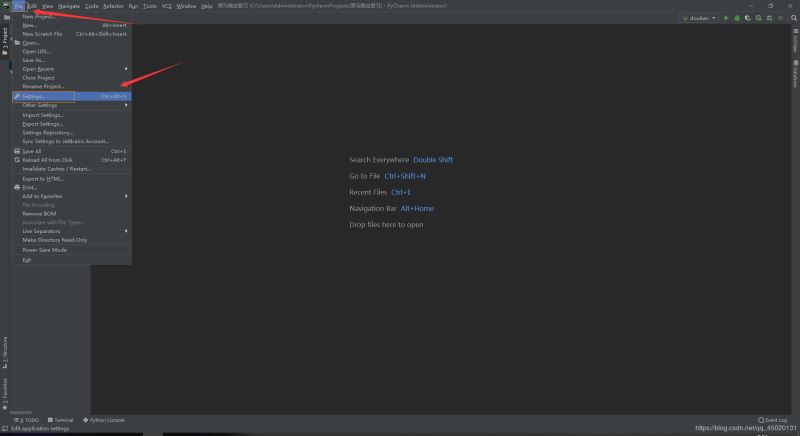This screenshot has height=436, width=800.
Task: Select New Scratch File menu entry
Action: pos(71,34)
